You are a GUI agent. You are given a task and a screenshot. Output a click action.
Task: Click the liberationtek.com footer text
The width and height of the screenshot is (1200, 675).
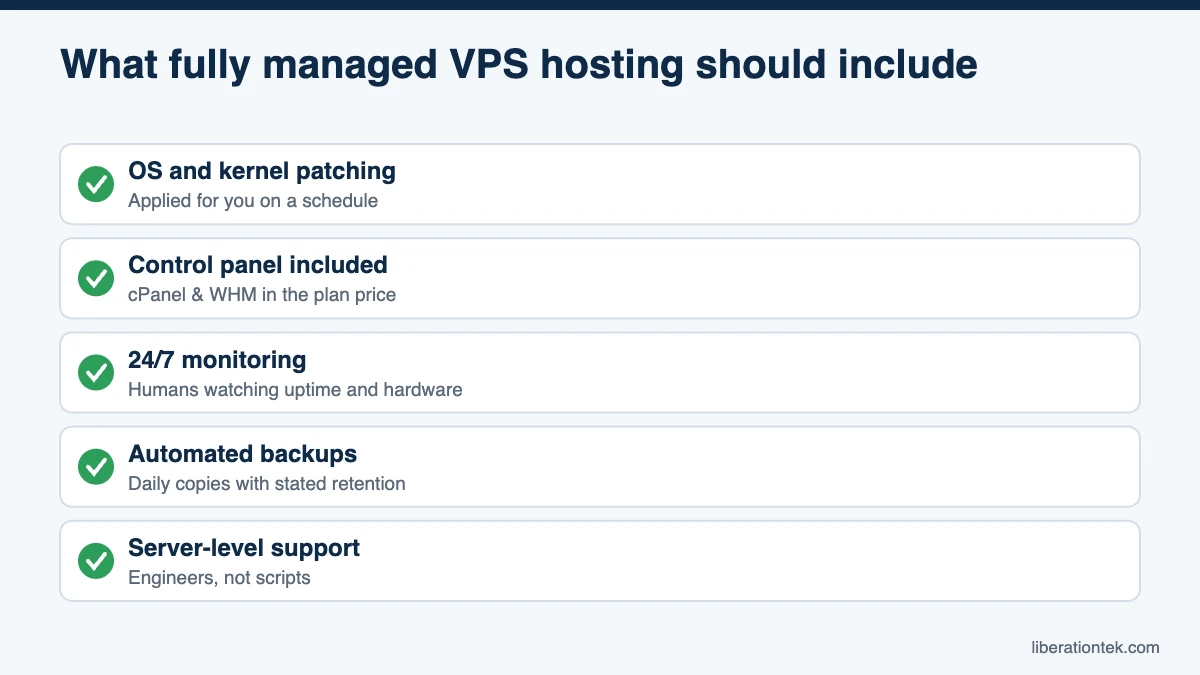click(x=1095, y=647)
